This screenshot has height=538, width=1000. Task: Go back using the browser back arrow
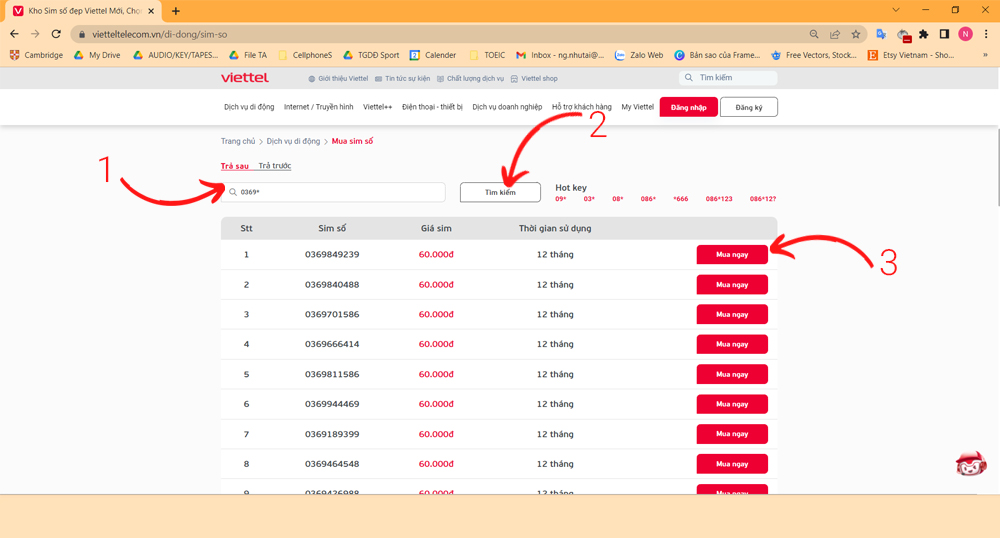[x=14, y=34]
